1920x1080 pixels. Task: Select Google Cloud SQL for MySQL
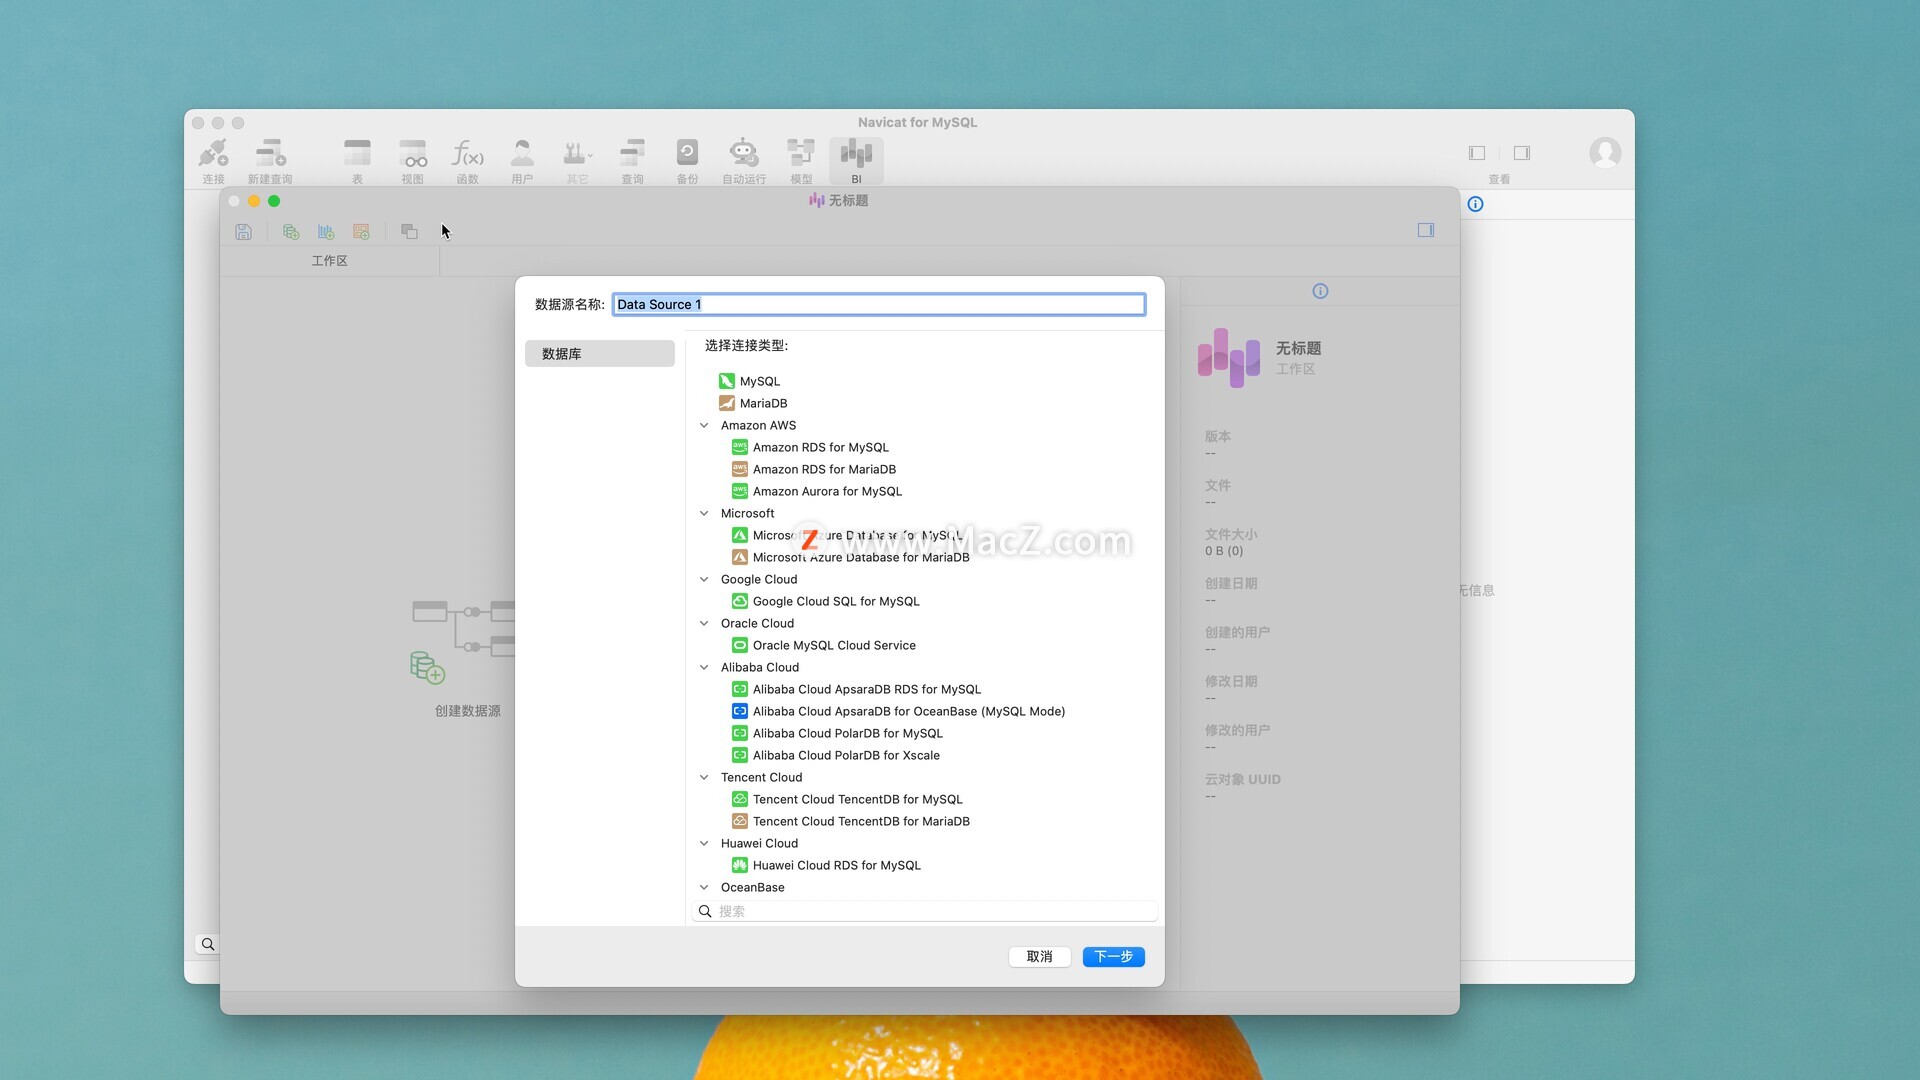click(x=826, y=601)
